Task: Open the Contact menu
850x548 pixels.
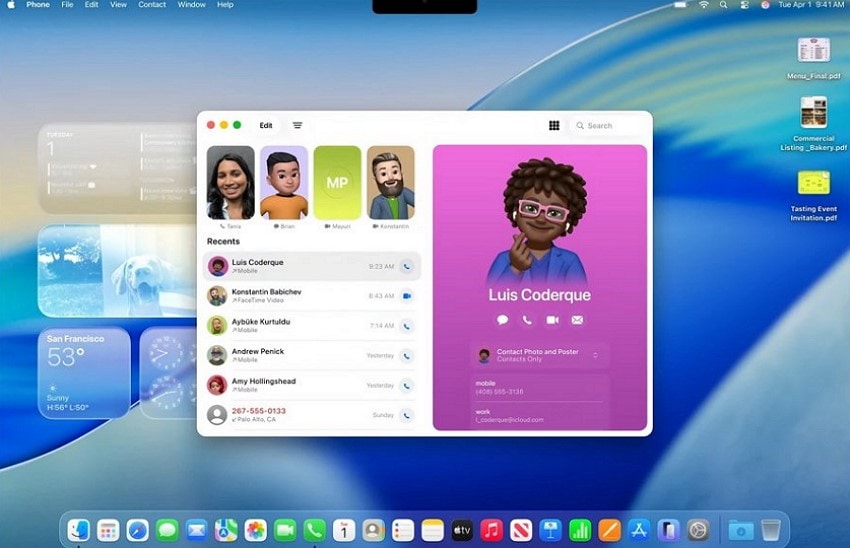Action: coord(152,4)
